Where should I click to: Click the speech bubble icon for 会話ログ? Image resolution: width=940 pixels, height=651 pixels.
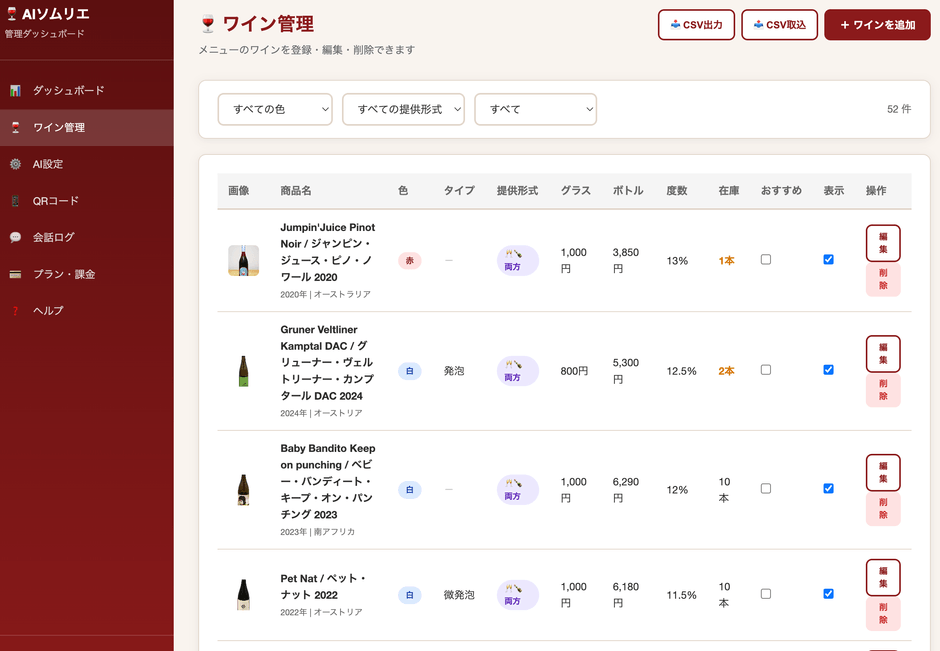click(16, 237)
